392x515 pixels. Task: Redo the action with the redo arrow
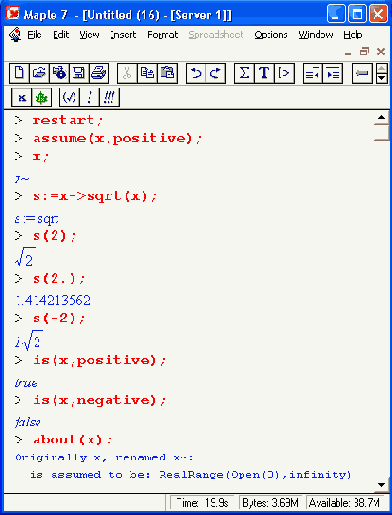pos(216,73)
